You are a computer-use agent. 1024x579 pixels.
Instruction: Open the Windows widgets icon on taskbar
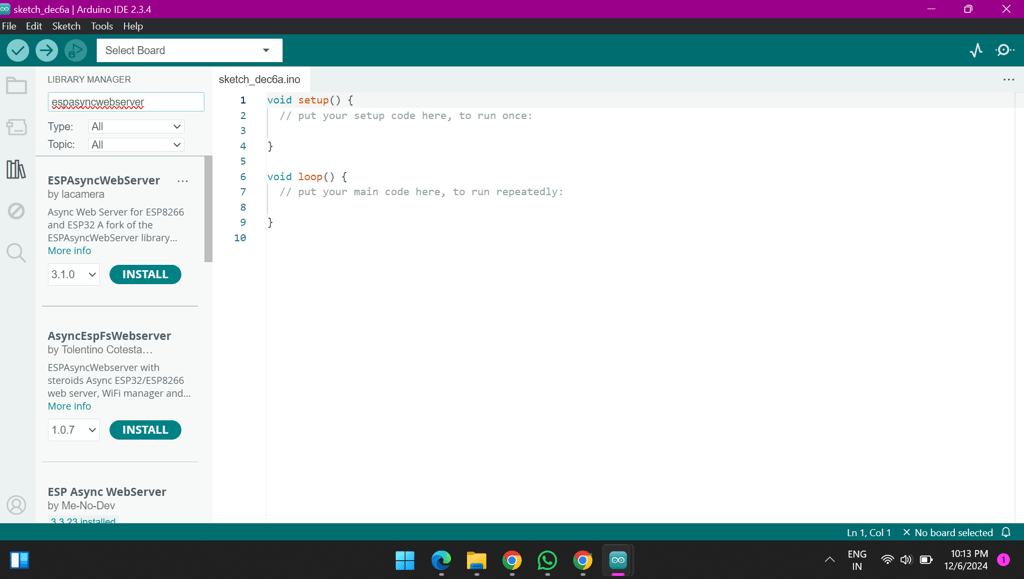click(x=20, y=560)
